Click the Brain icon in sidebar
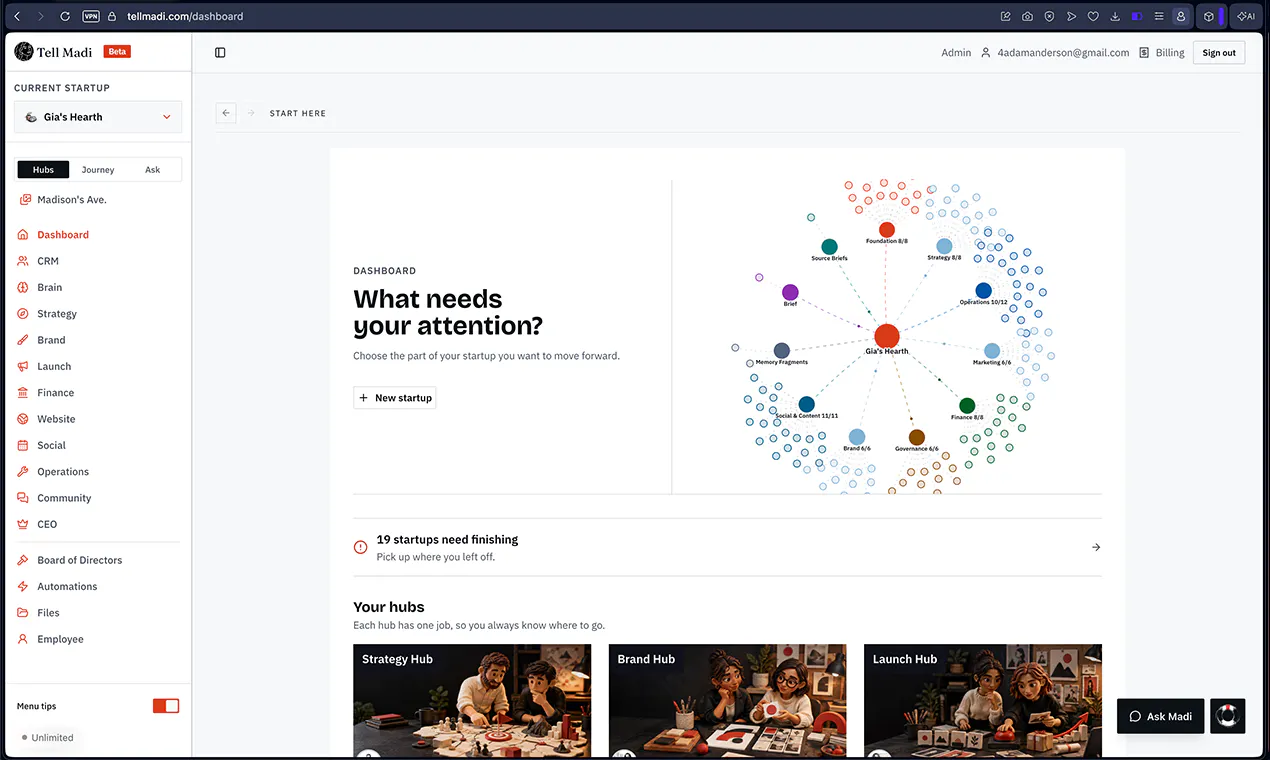The image size is (1270, 760). [x=24, y=287]
